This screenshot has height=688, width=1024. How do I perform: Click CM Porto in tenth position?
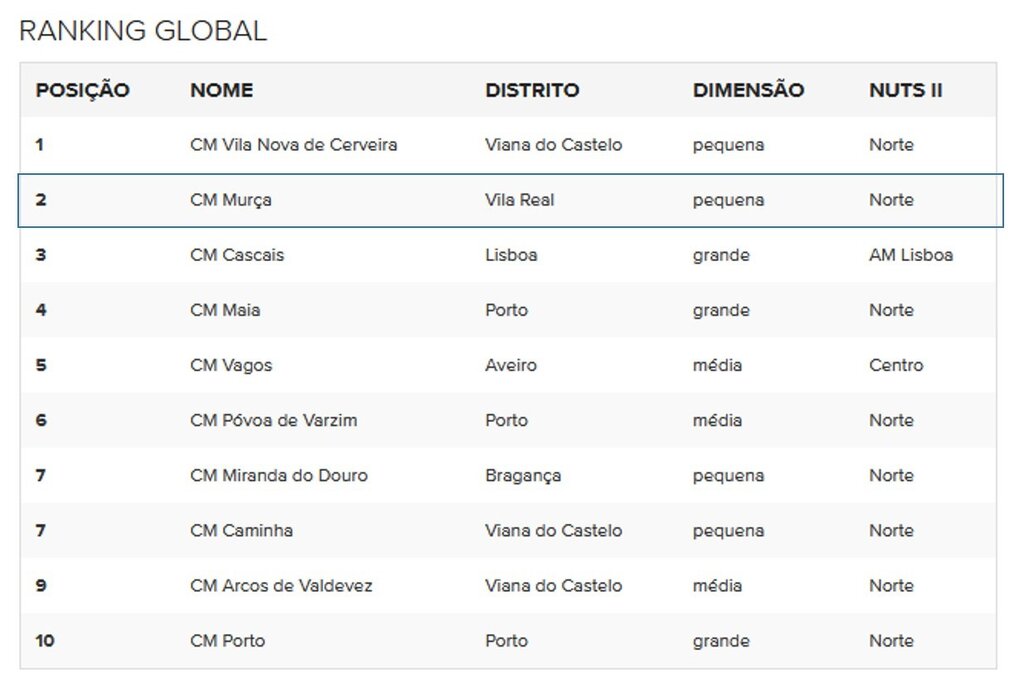click(x=227, y=640)
